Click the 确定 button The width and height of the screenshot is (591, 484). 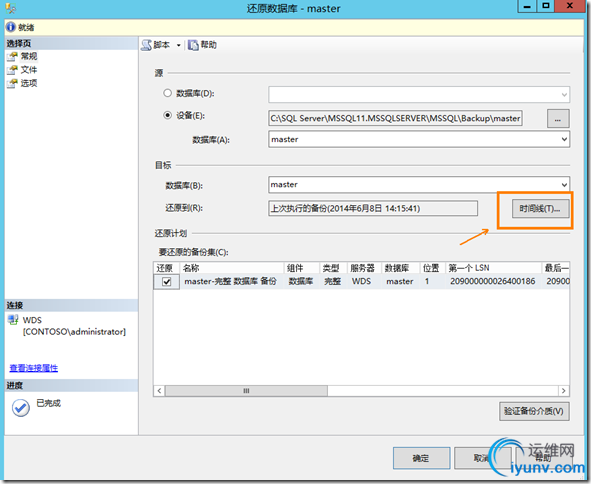click(x=421, y=458)
